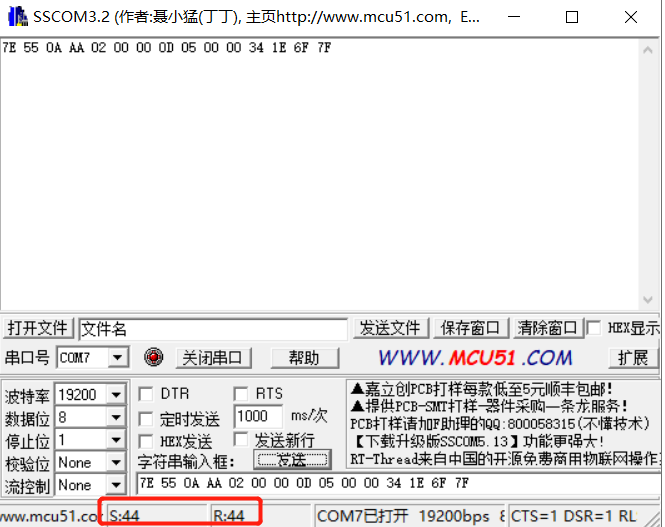Open the 停止位 stop bits dropdown
Viewport: 665px width, 527px height.
(x=116, y=440)
